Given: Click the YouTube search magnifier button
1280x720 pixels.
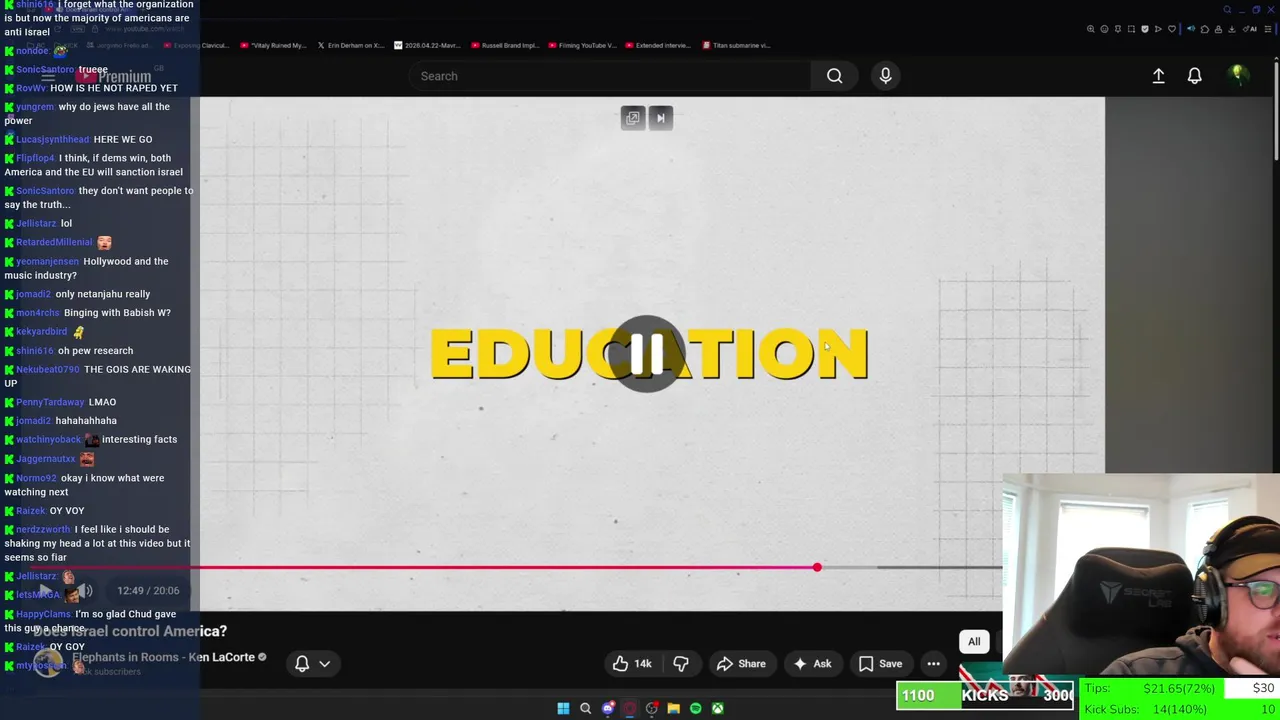Looking at the screenshot, I should [x=834, y=76].
